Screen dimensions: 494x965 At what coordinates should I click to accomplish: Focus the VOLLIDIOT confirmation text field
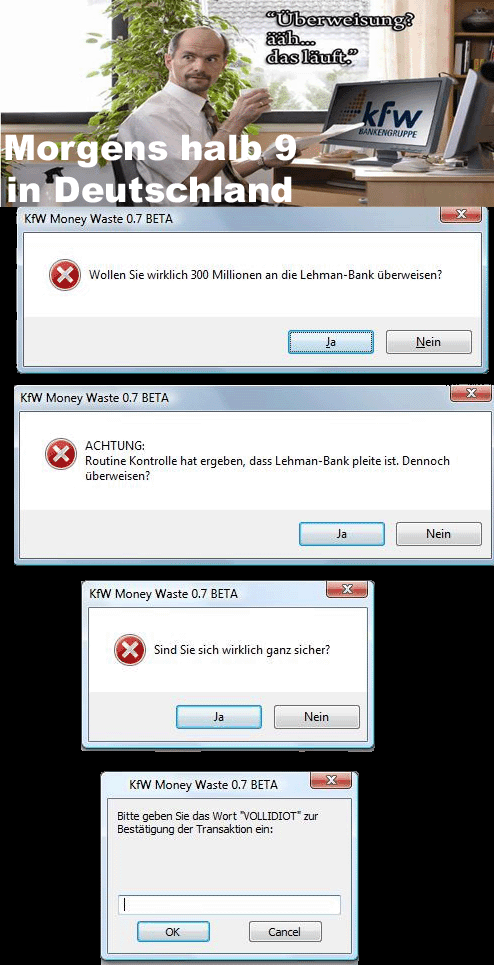(x=229, y=904)
